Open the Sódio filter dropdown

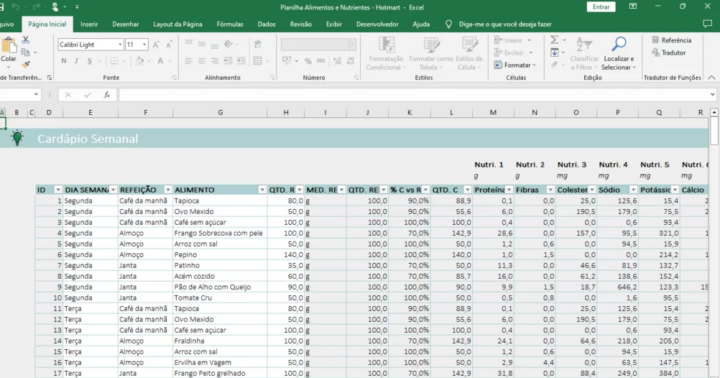click(x=633, y=190)
